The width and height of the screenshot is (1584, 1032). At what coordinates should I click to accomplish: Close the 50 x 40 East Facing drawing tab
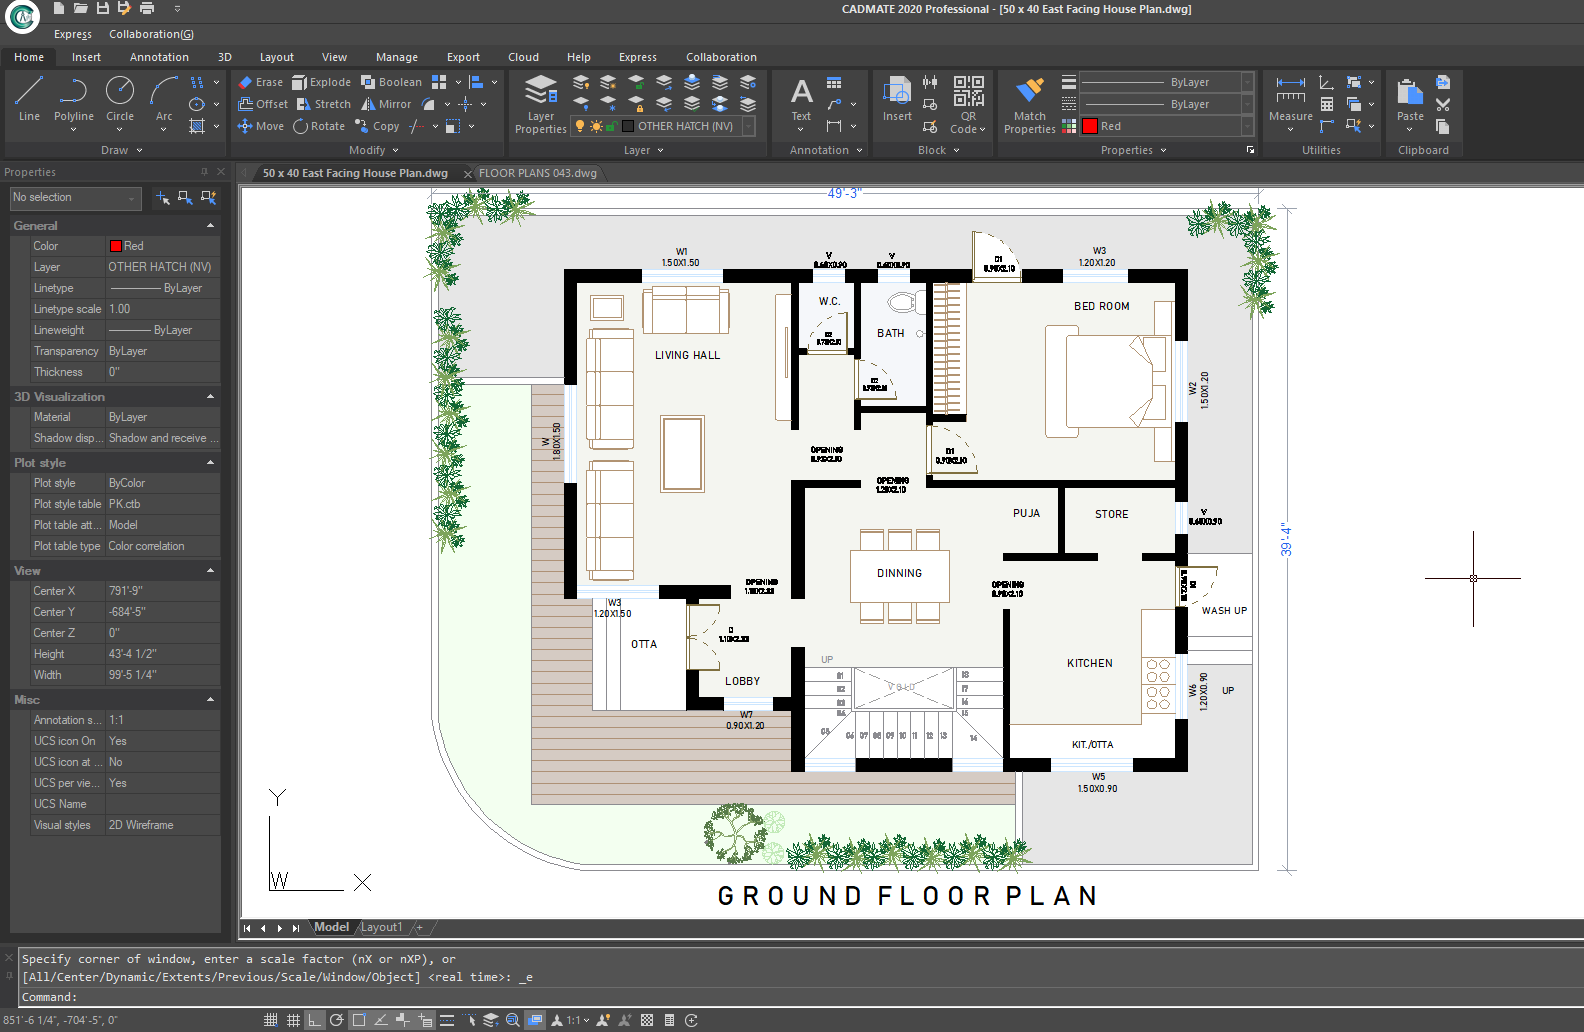tap(467, 174)
